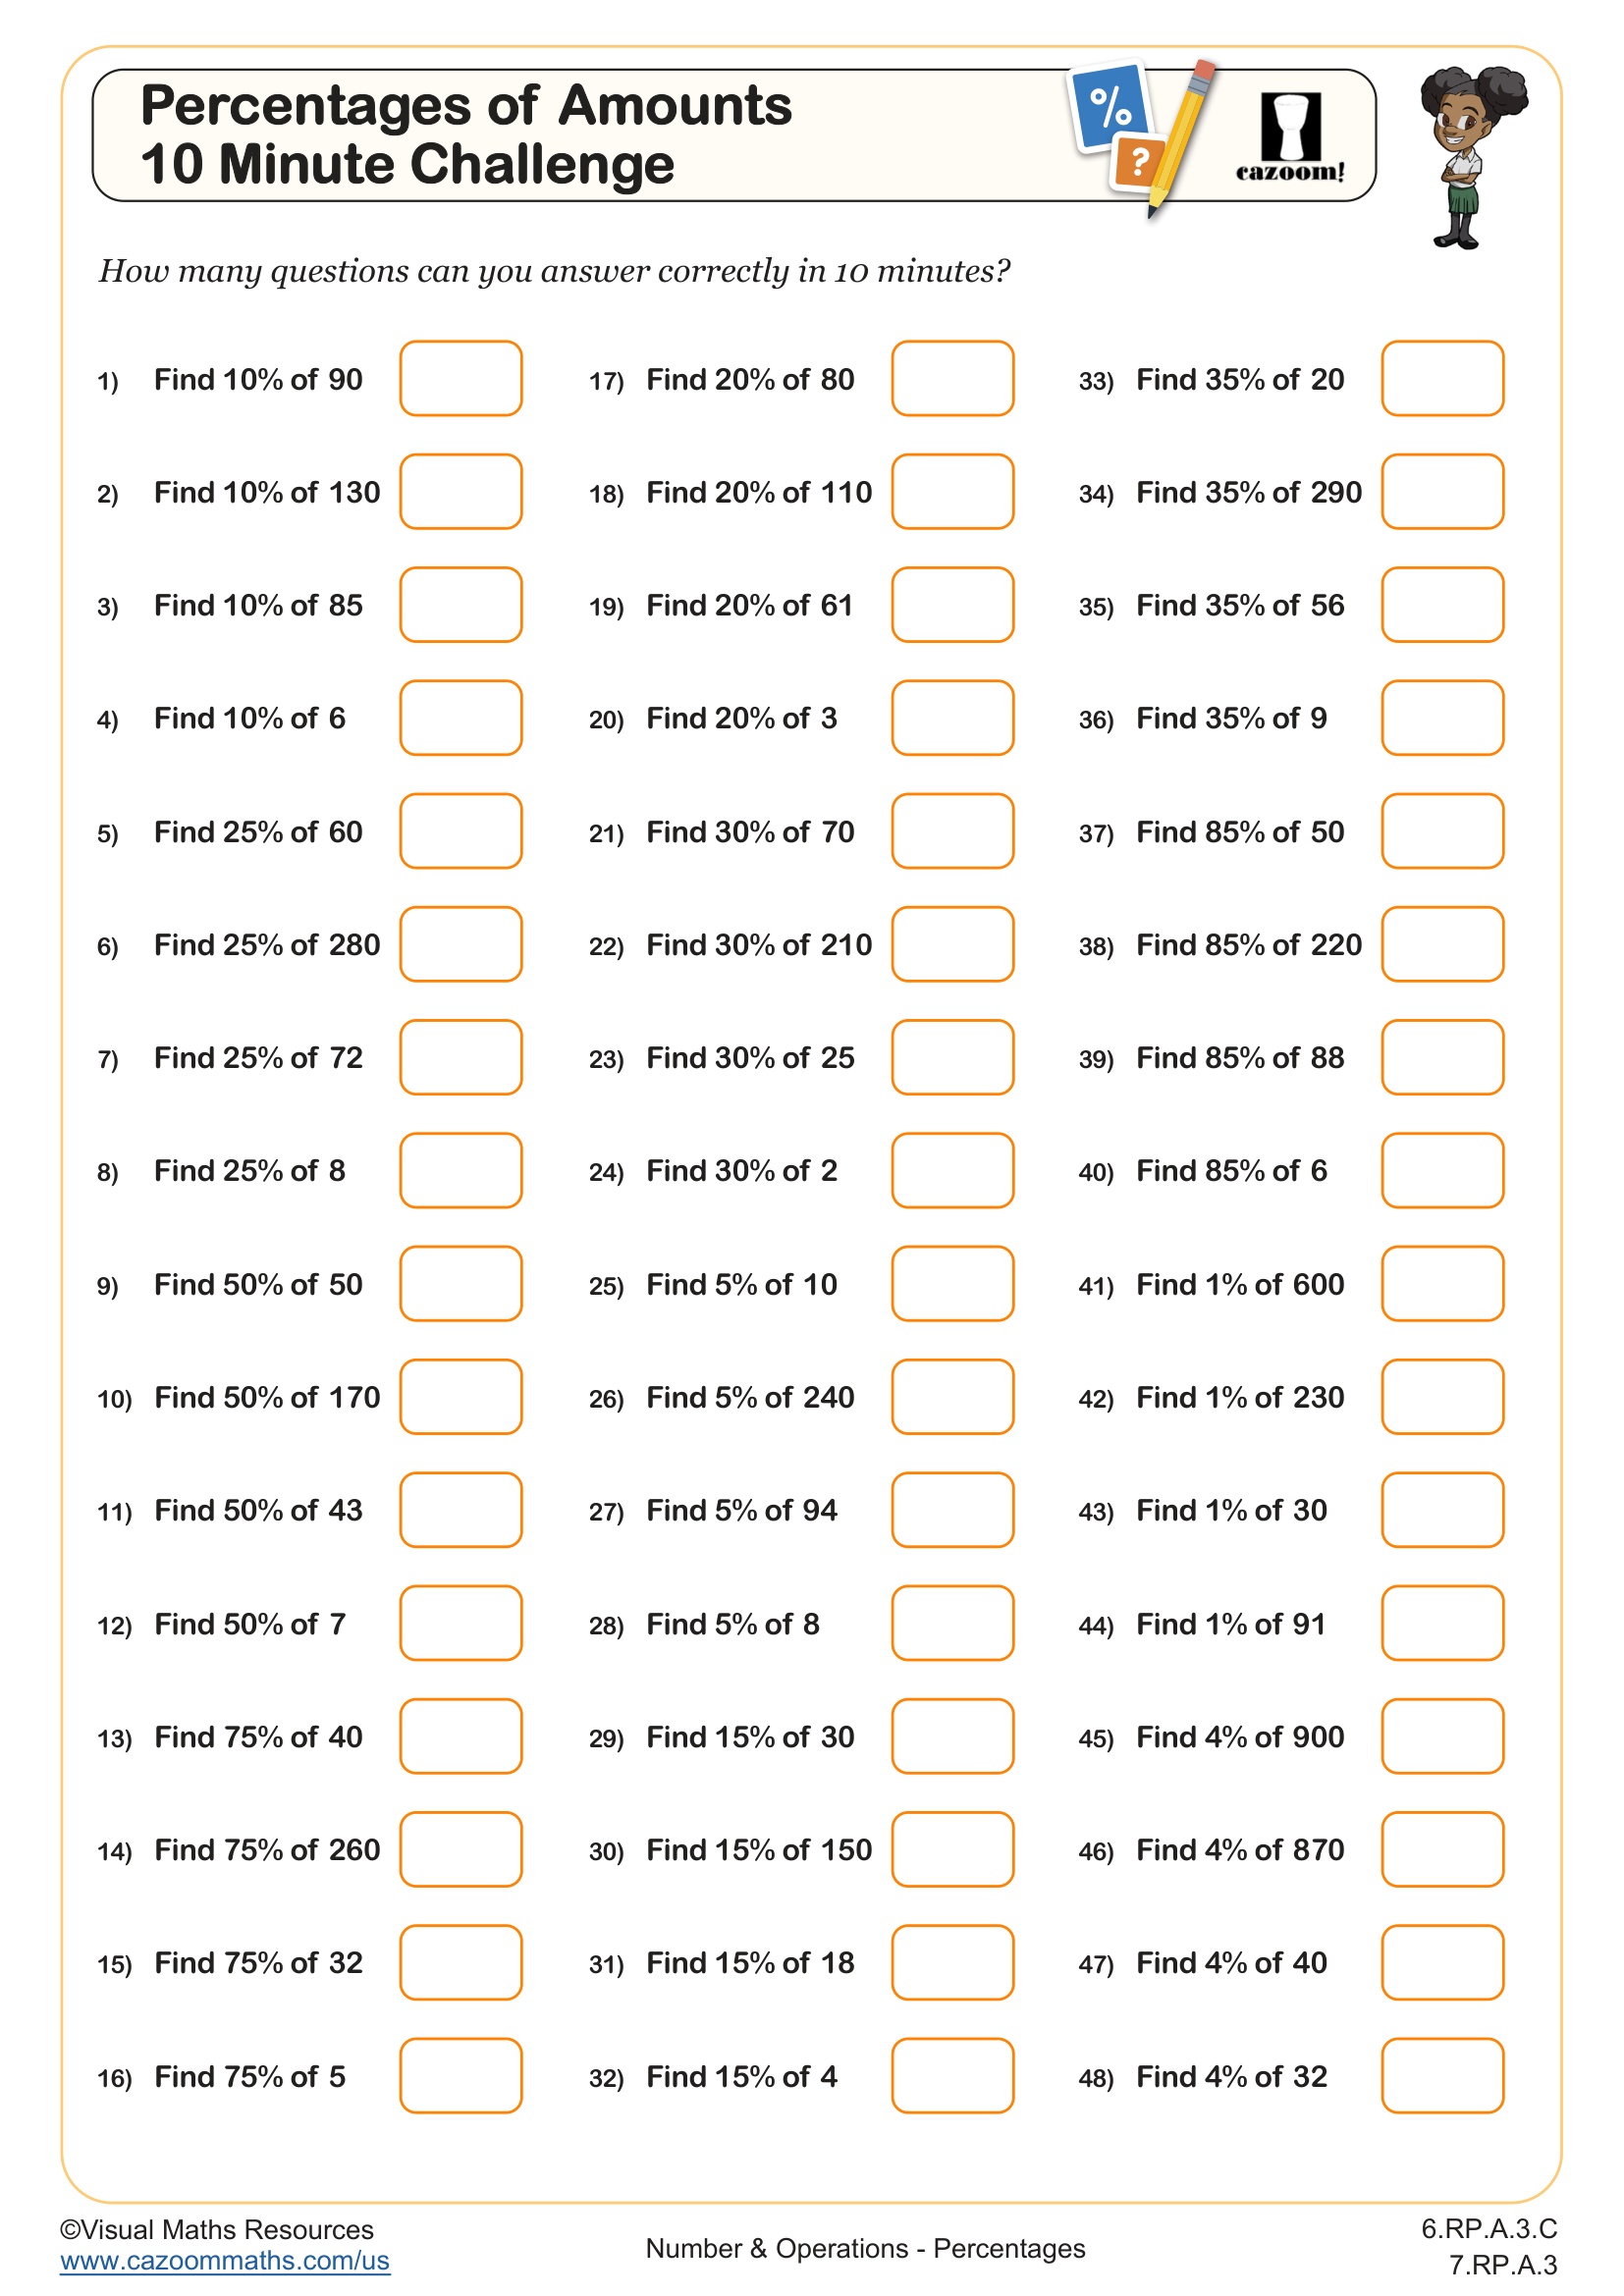Screen dimensions: 1624x2296
Task: Open the www.cazoommaths.com/us link
Action: [224, 2261]
